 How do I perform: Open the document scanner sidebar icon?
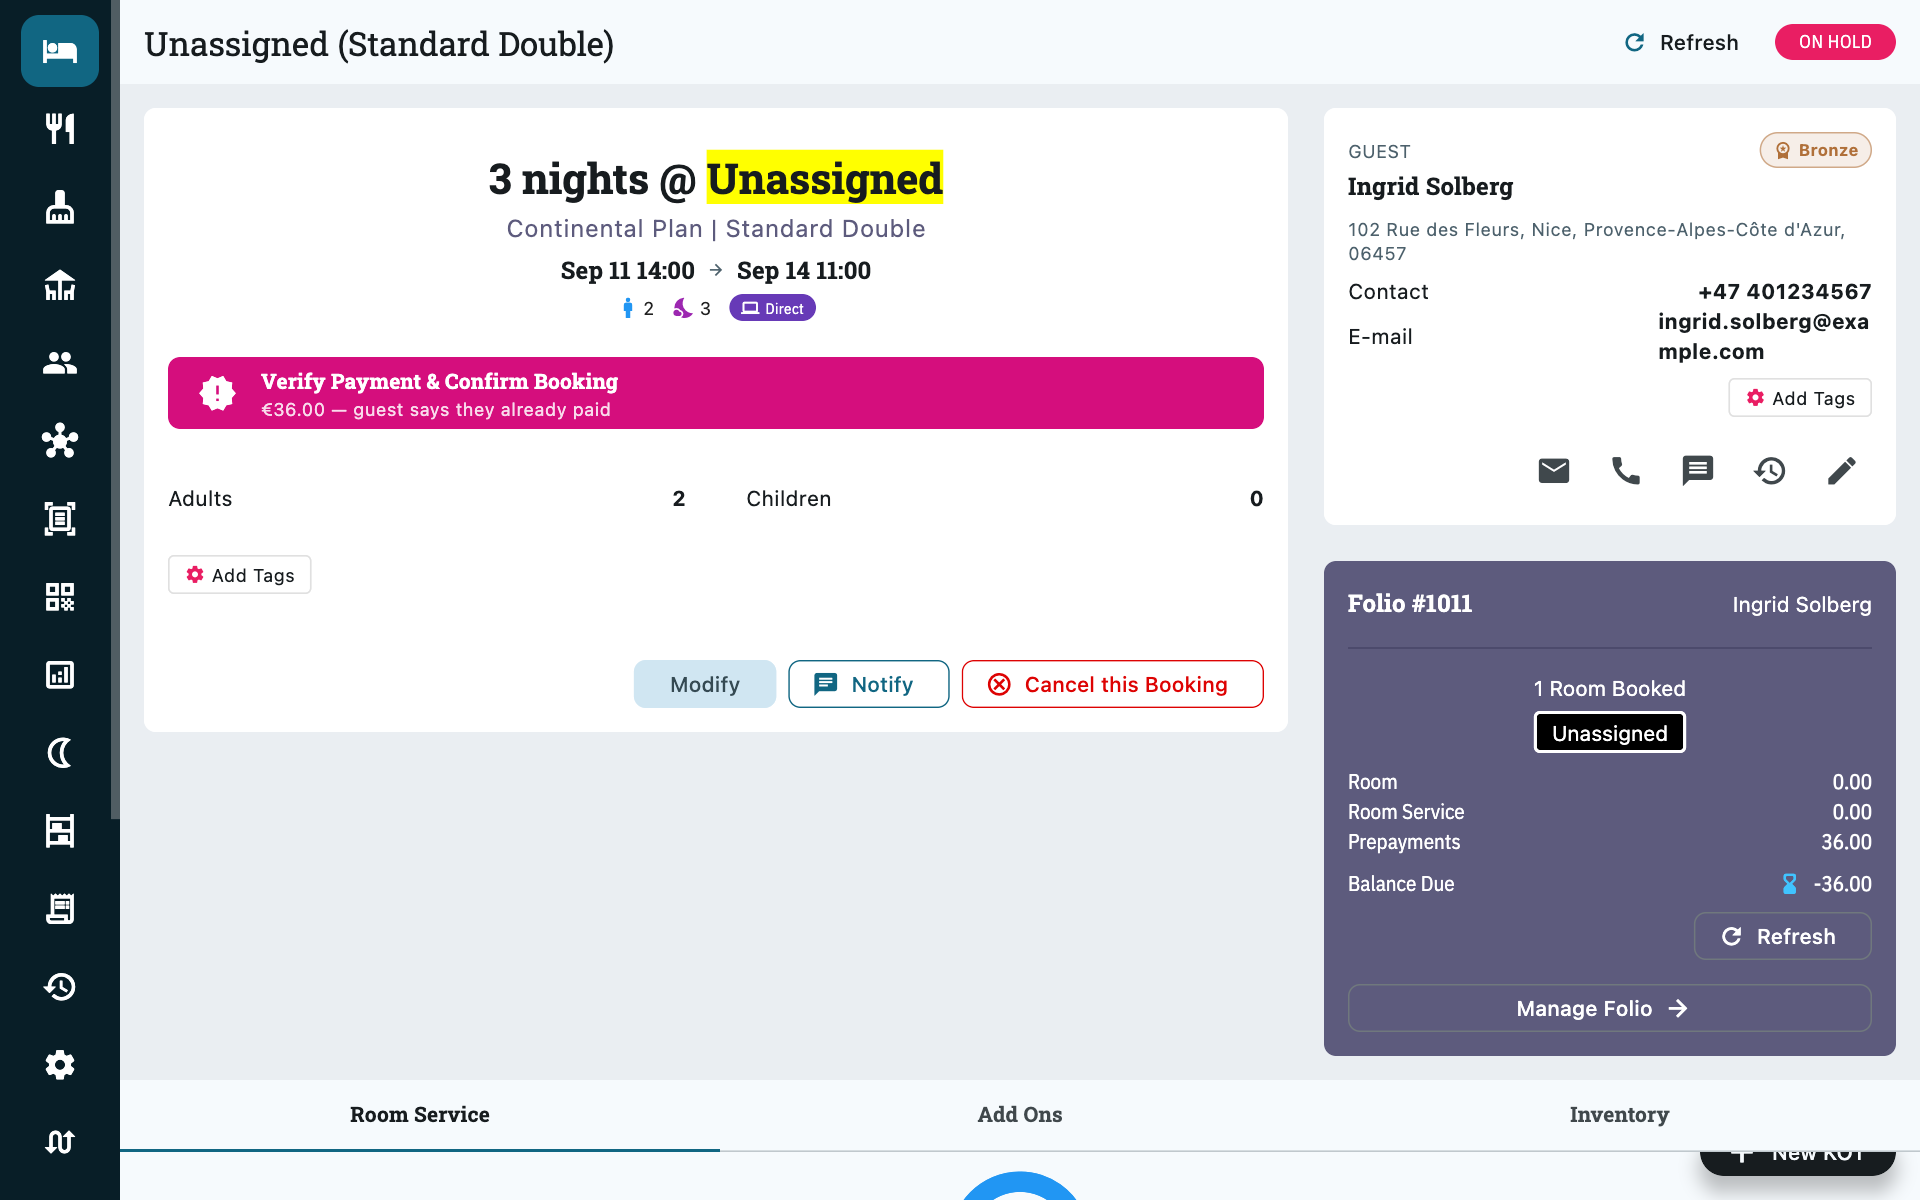(x=60, y=519)
